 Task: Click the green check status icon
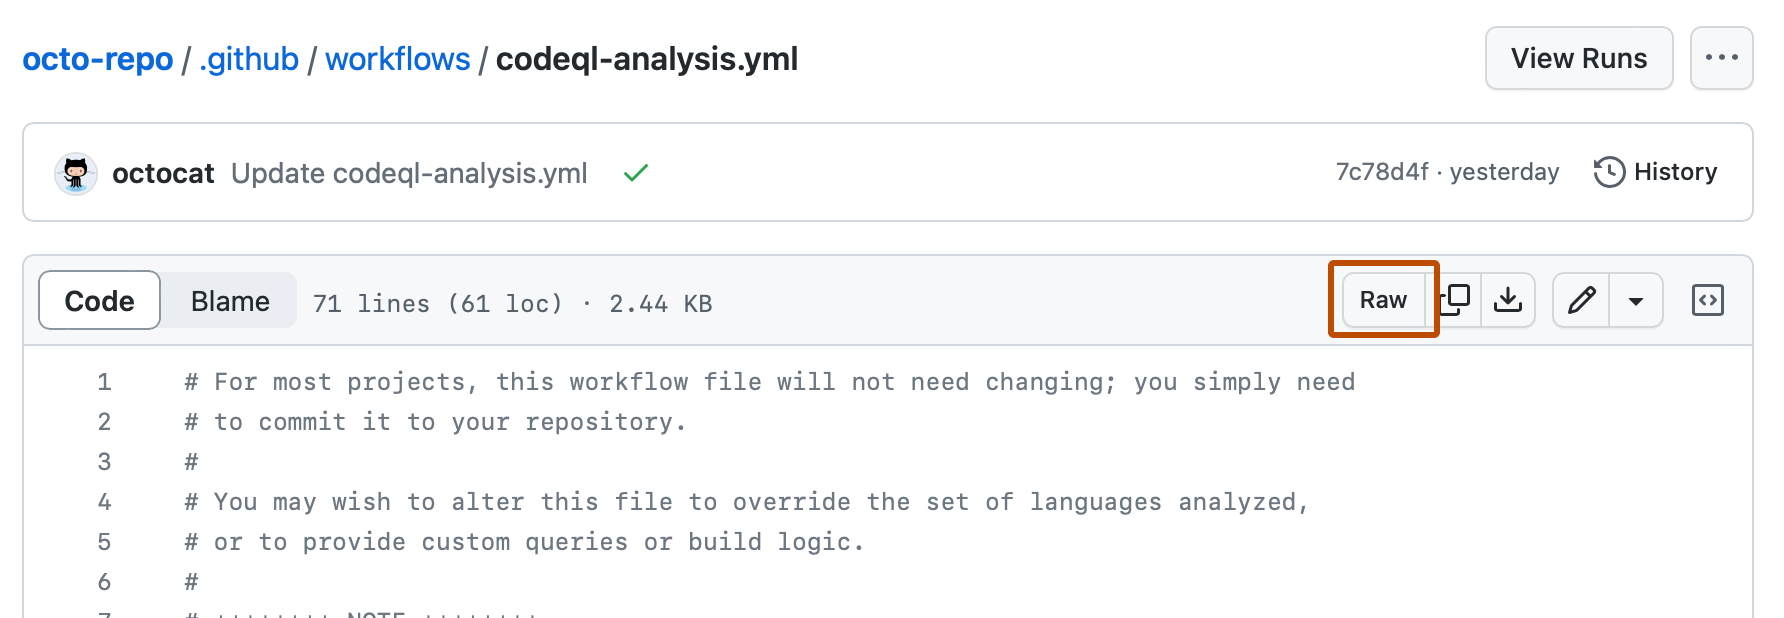636,173
